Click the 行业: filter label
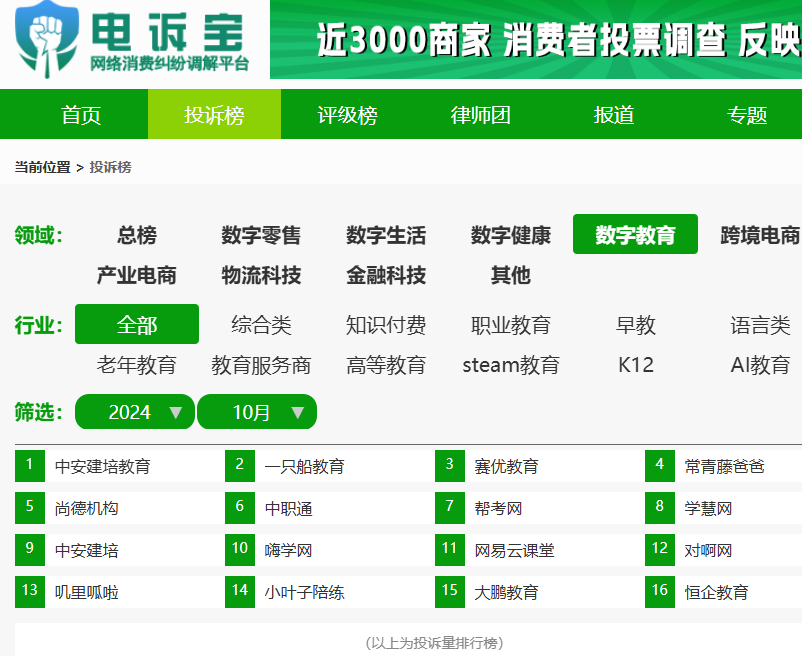 click(39, 325)
